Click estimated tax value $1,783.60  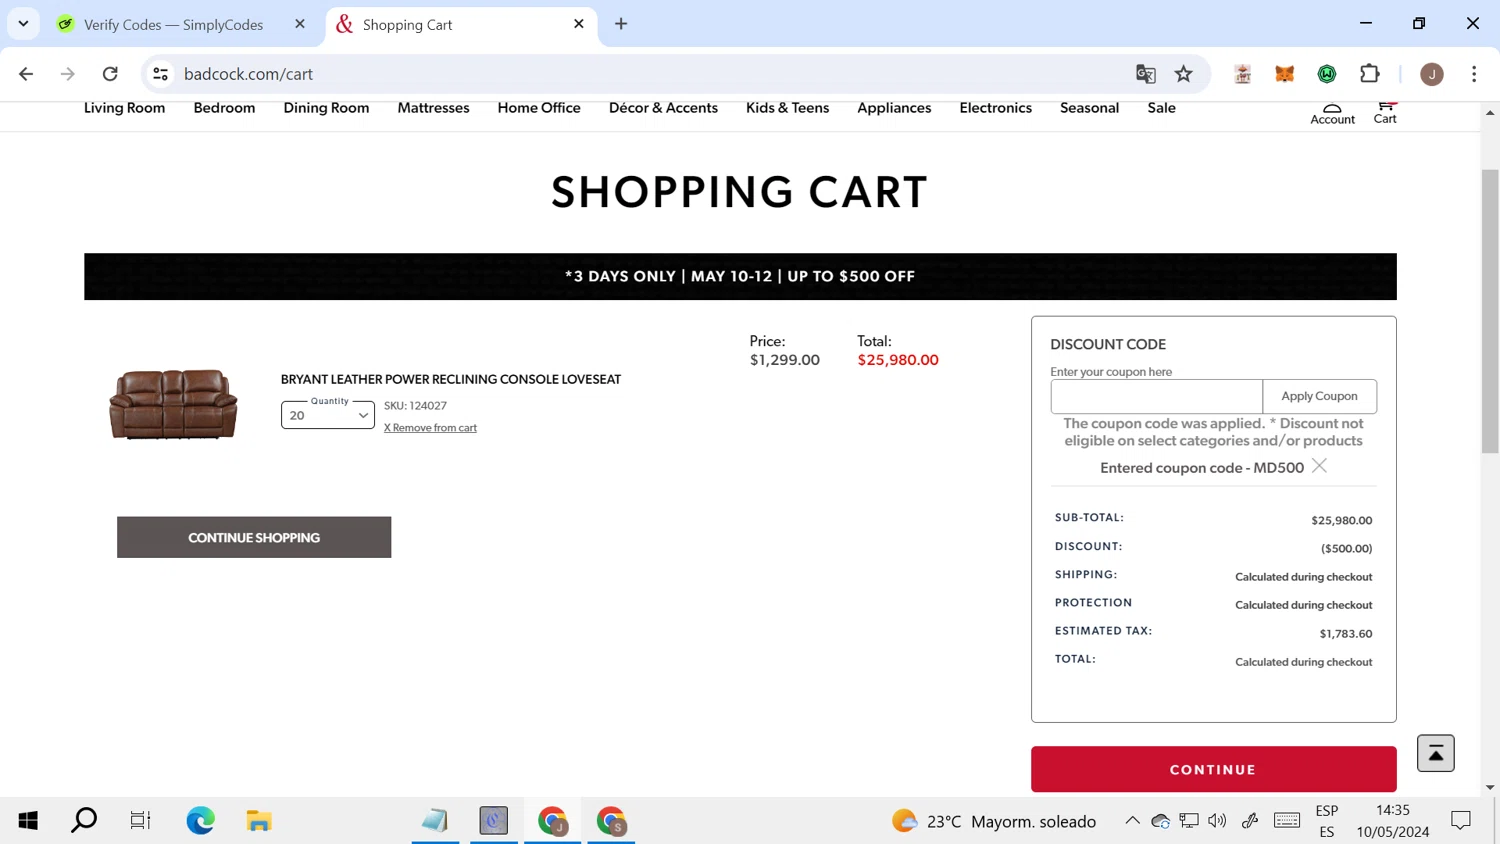point(1346,633)
